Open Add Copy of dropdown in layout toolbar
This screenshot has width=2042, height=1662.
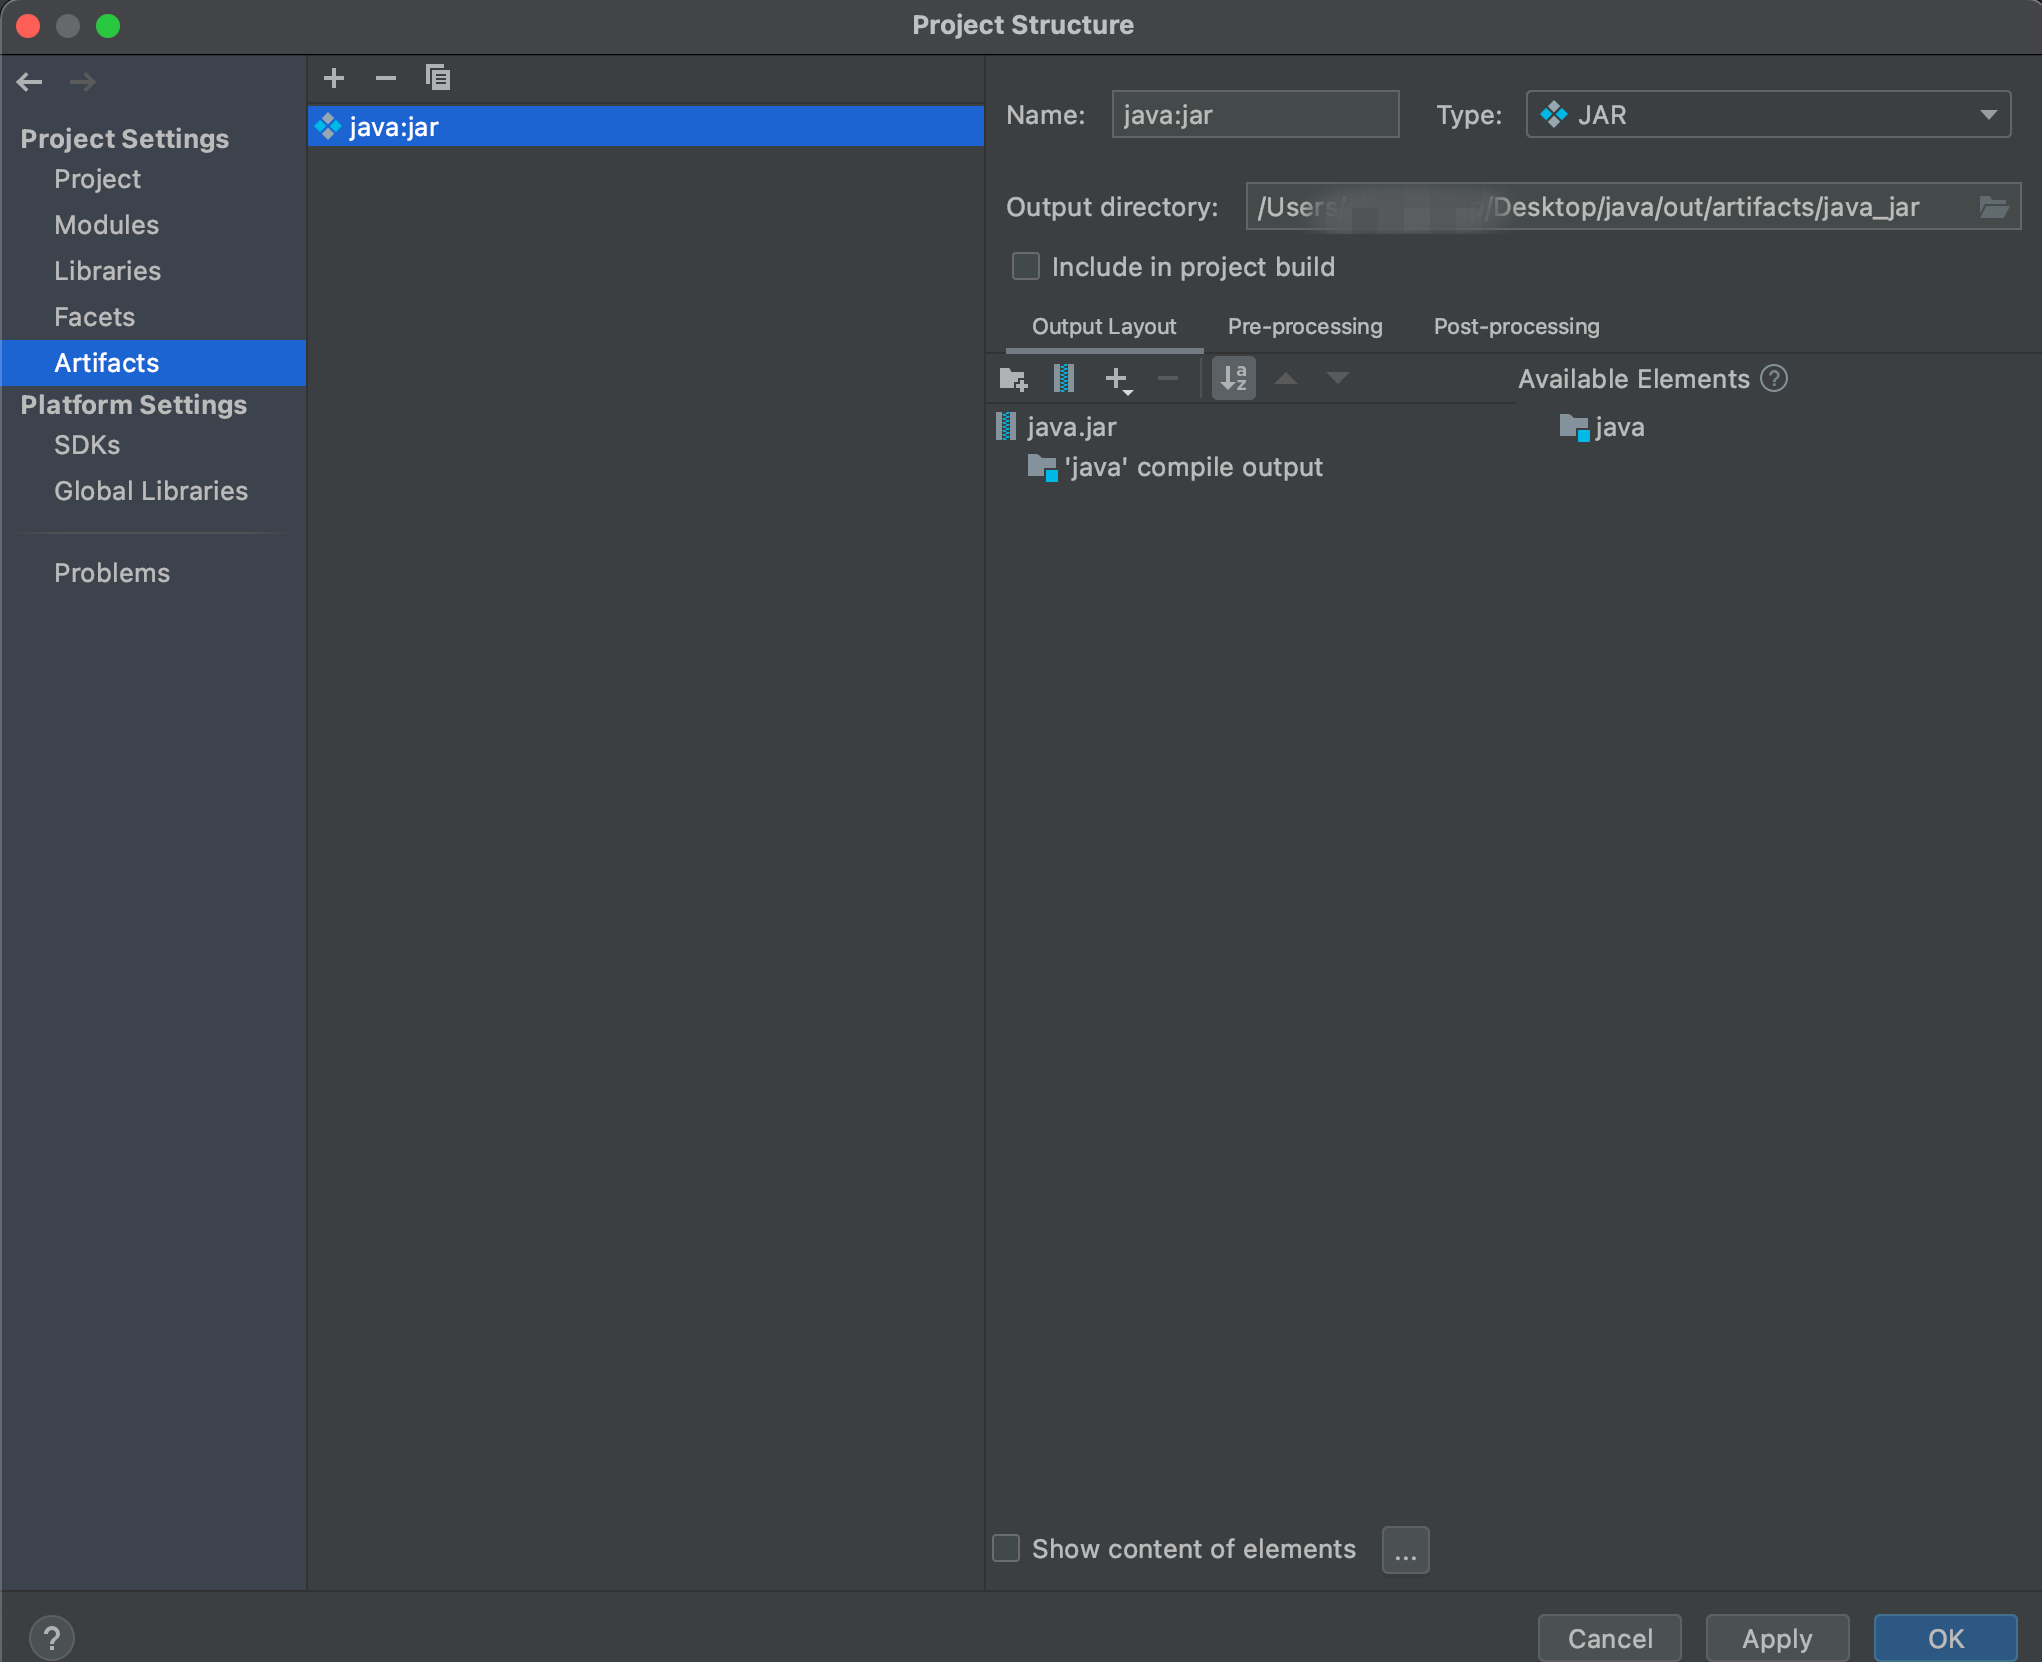click(1118, 379)
